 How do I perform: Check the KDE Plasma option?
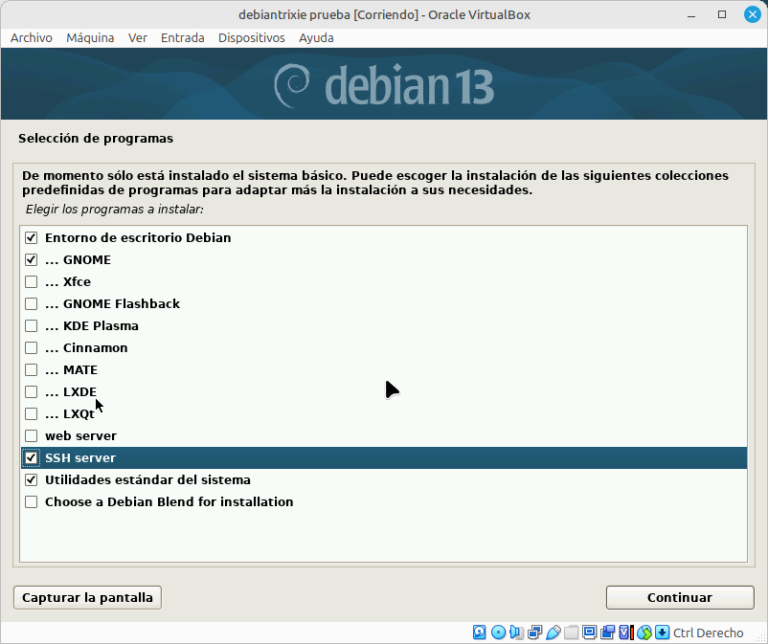[31, 326]
